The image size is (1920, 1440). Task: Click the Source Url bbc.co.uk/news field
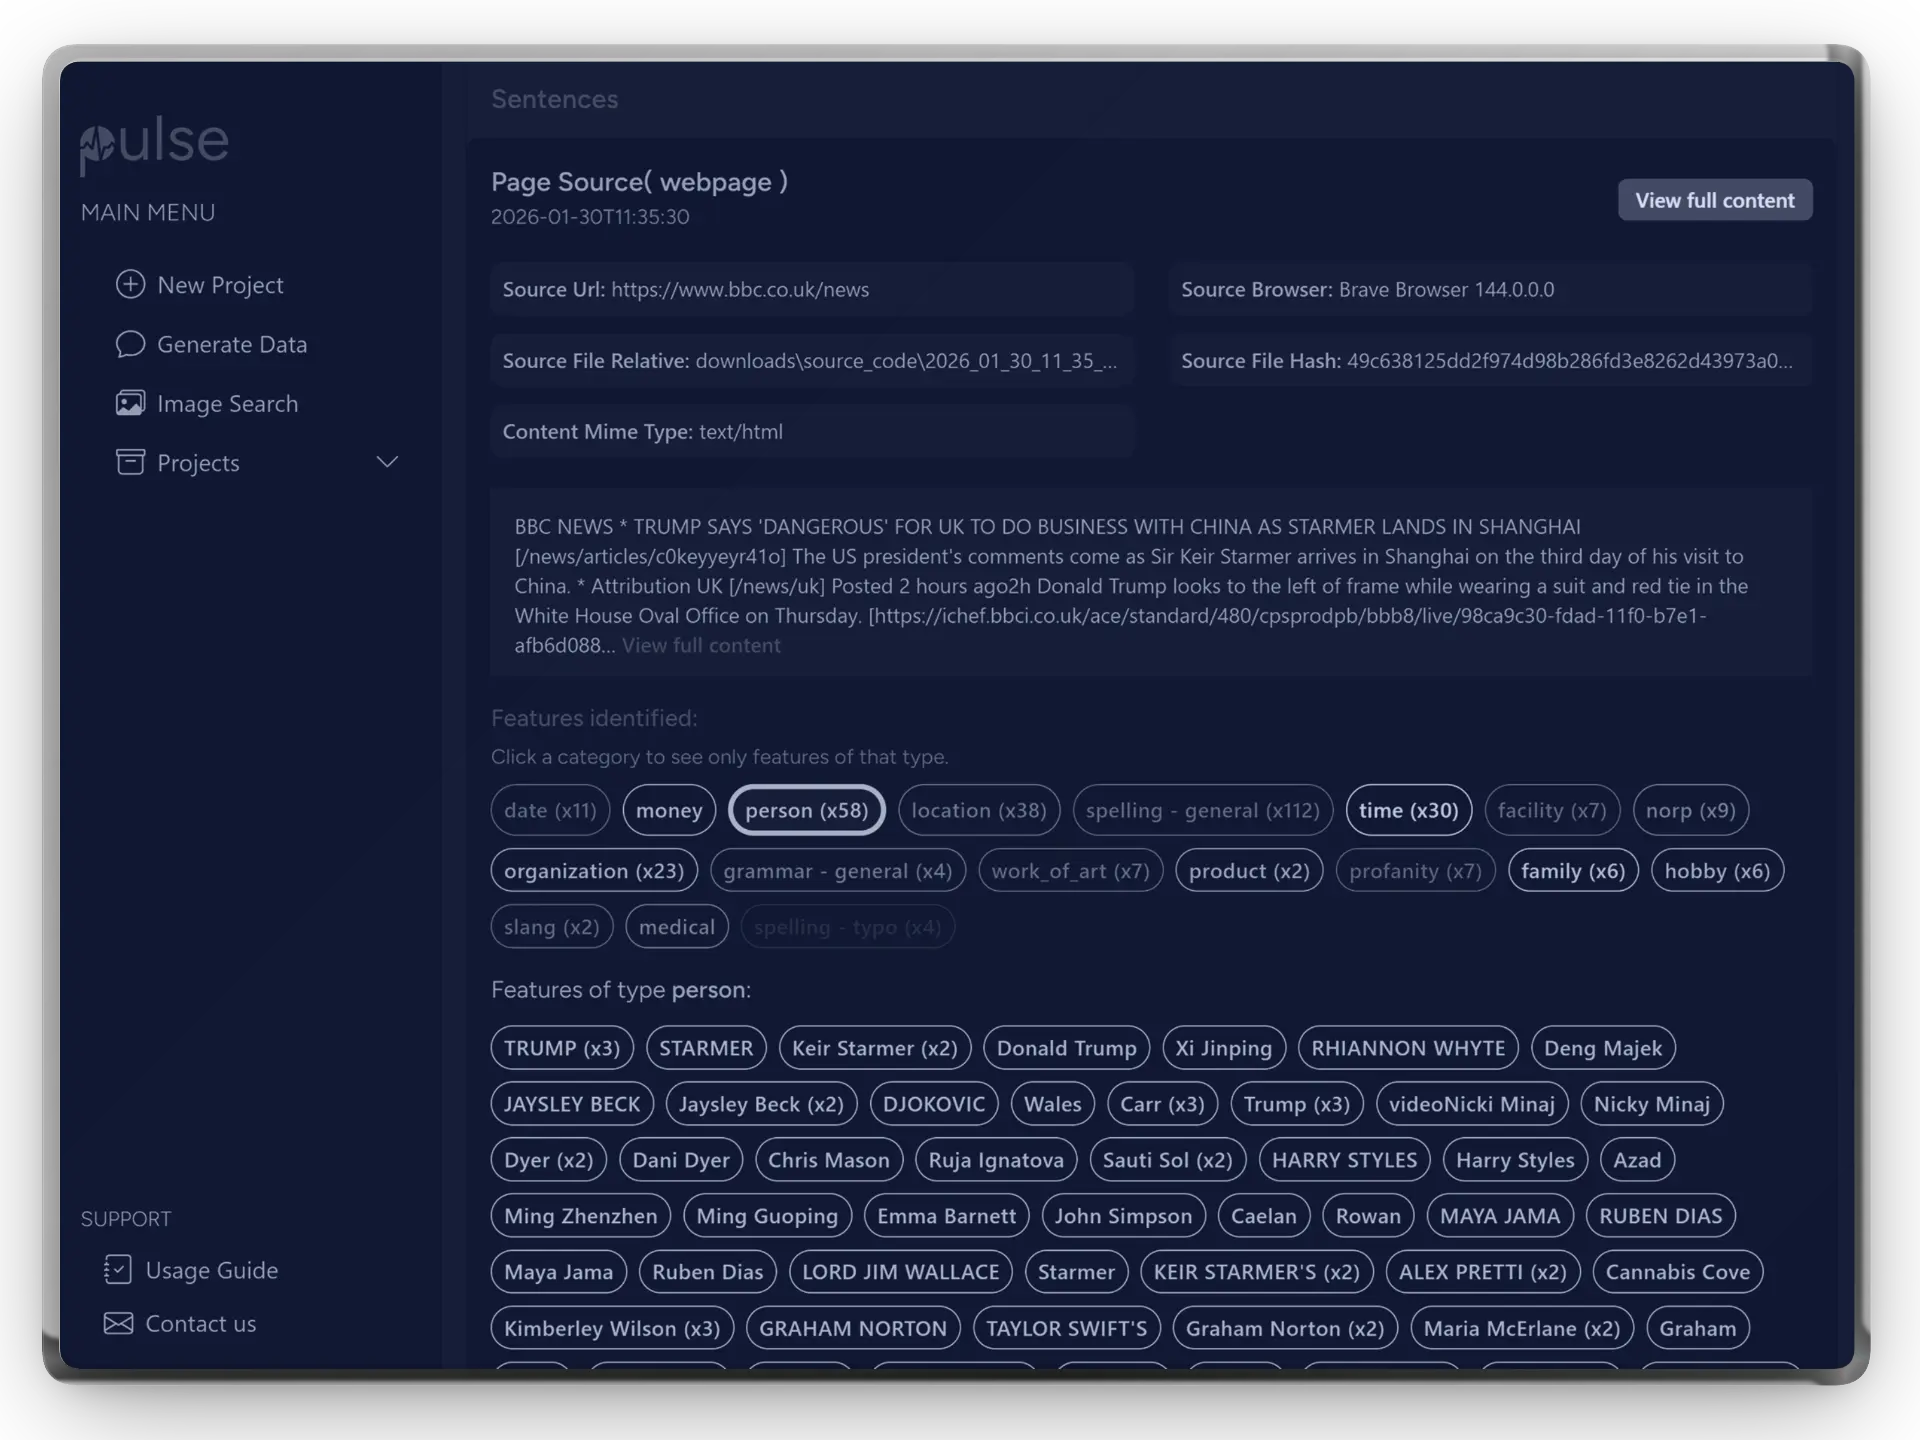[812, 290]
